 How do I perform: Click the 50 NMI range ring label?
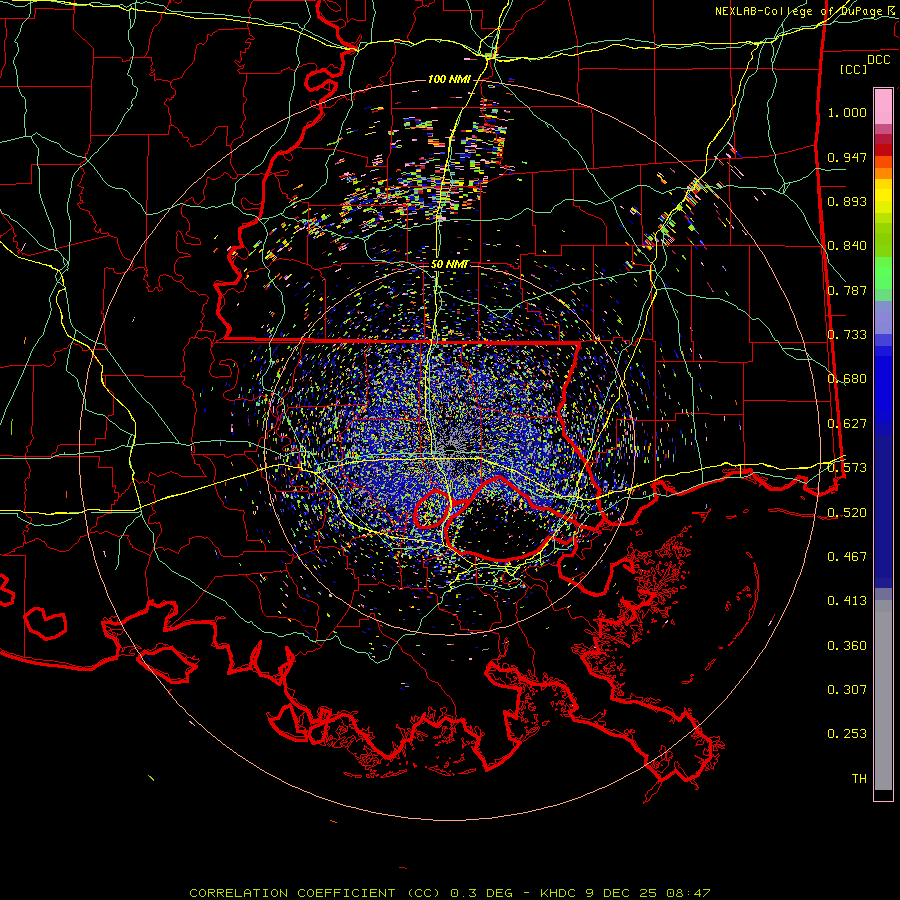coord(450,265)
